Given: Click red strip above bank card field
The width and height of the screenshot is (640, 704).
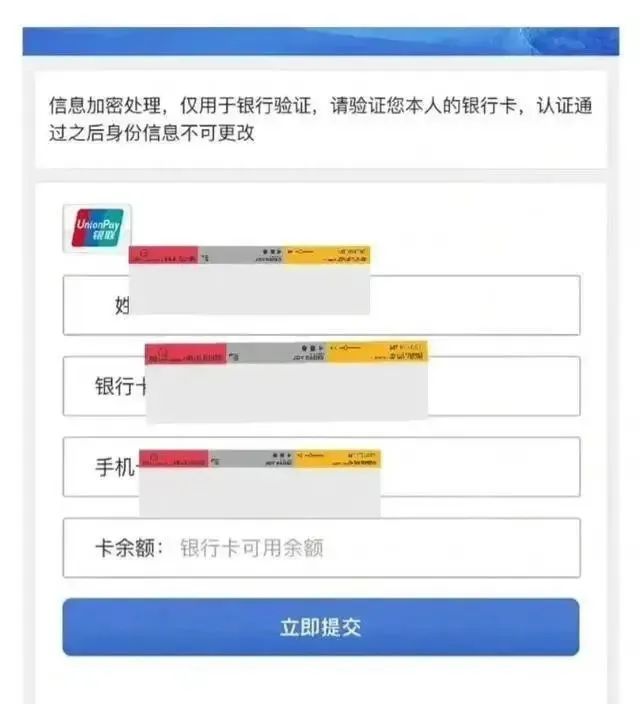Looking at the screenshot, I should (x=186, y=353).
